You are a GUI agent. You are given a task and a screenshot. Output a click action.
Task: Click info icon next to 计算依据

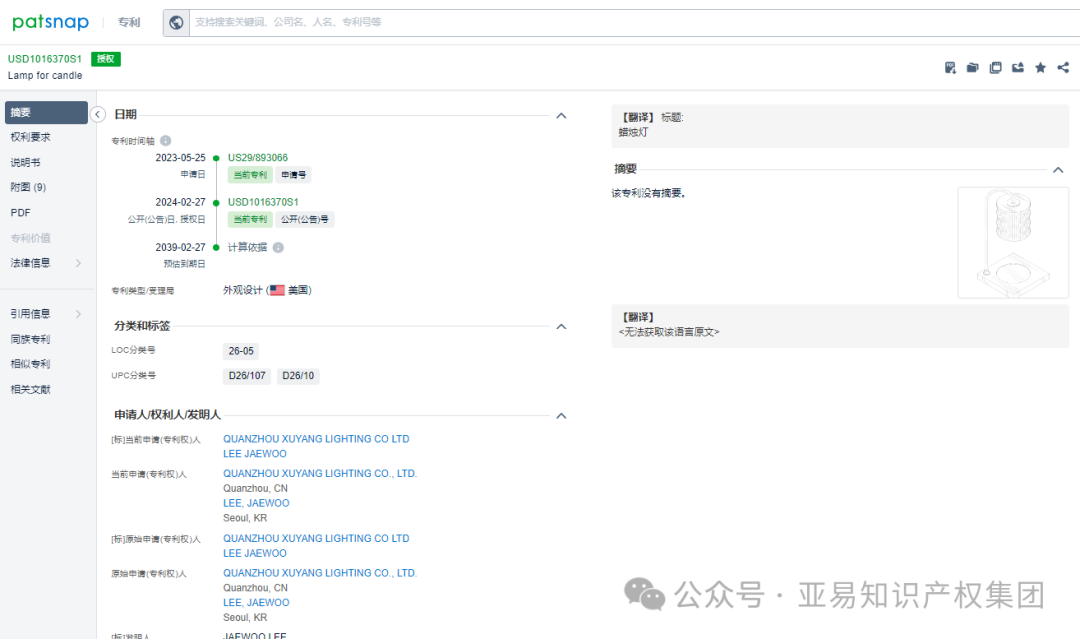tap(278, 247)
